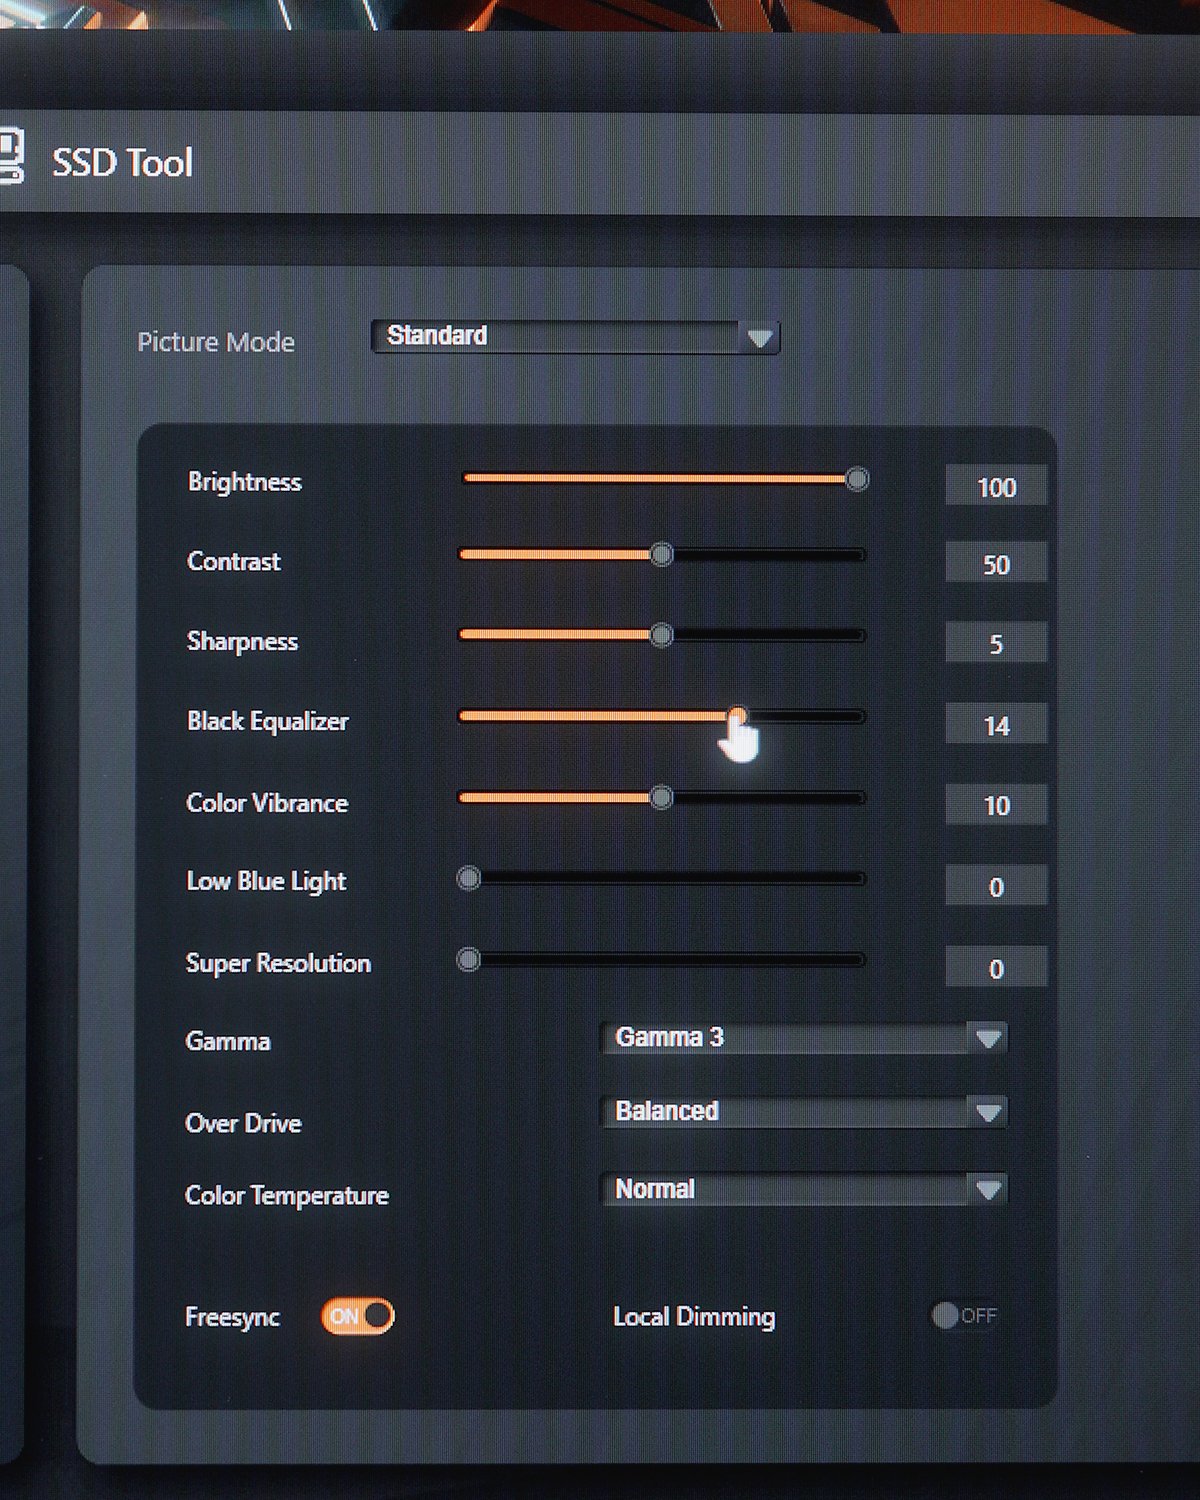The image size is (1200, 1500).
Task: Disable the Freesync toggle
Action: click(x=358, y=1316)
